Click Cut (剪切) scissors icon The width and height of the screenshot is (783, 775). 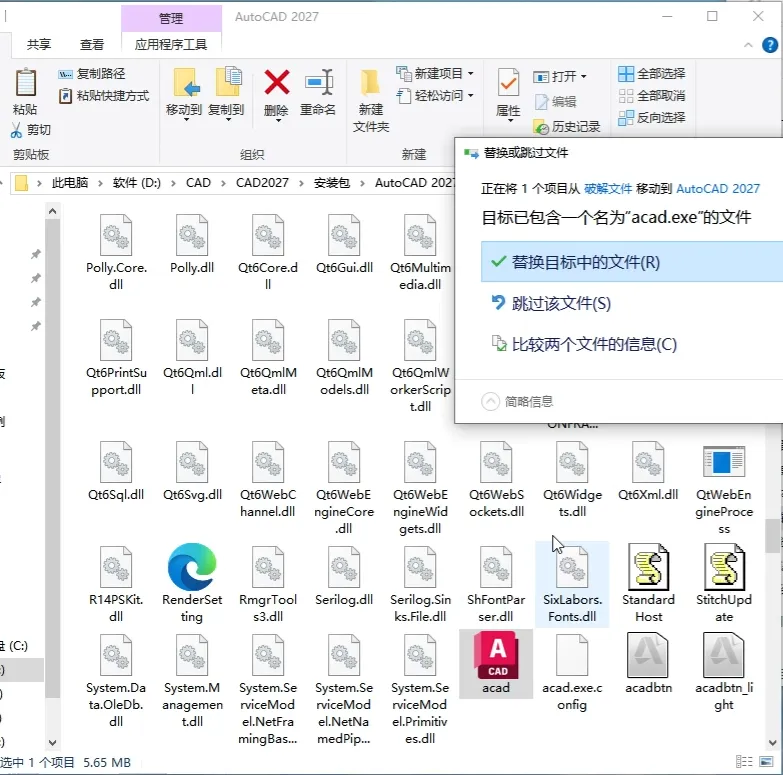[16, 130]
